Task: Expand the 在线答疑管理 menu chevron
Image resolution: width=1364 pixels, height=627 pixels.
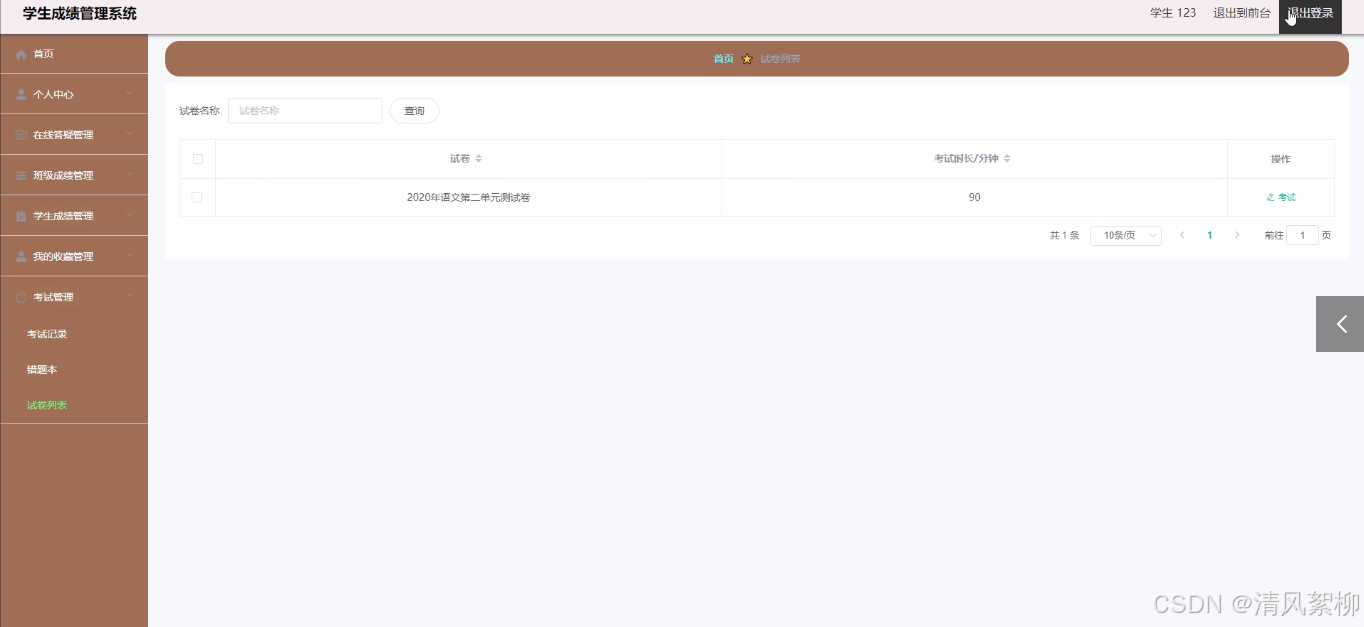Action: click(x=130, y=135)
